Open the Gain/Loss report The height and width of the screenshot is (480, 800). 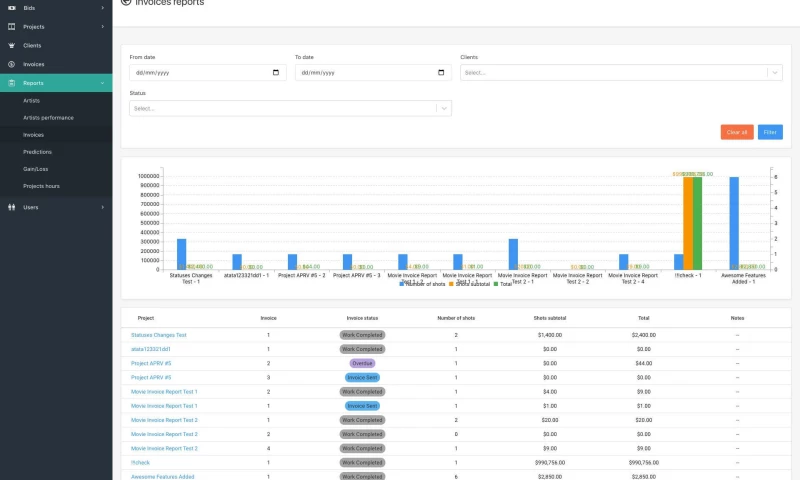pos(36,169)
